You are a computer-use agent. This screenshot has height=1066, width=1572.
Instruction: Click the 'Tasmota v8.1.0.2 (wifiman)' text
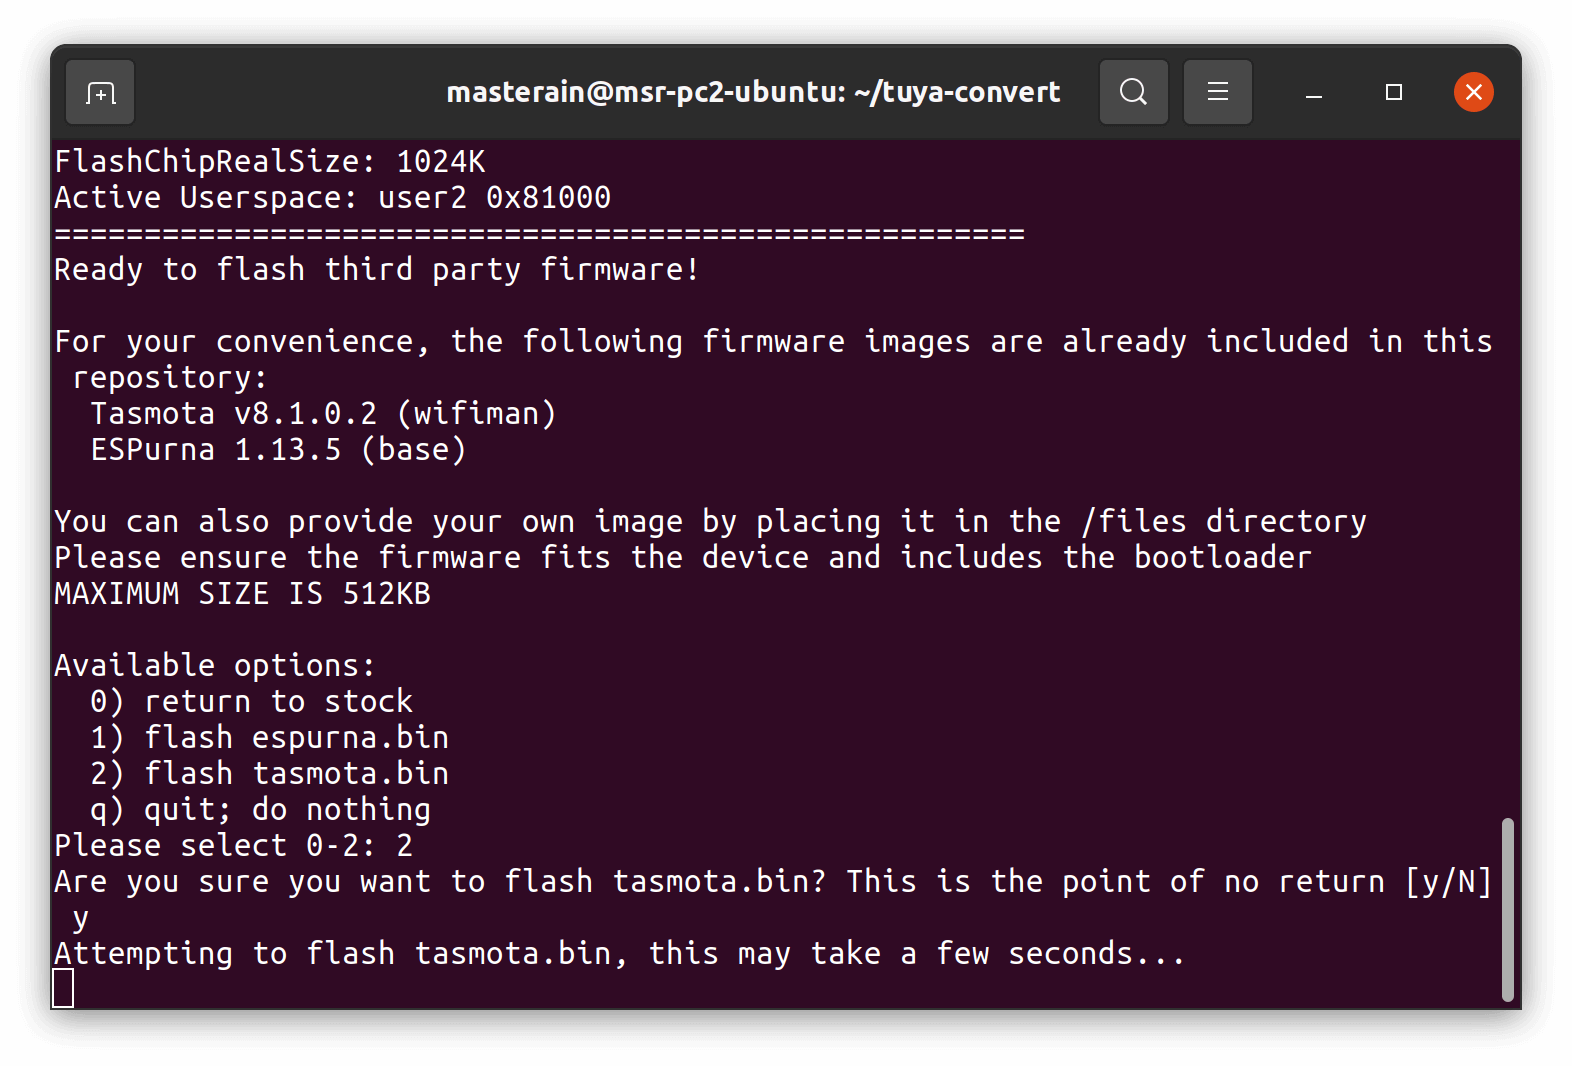(322, 414)
